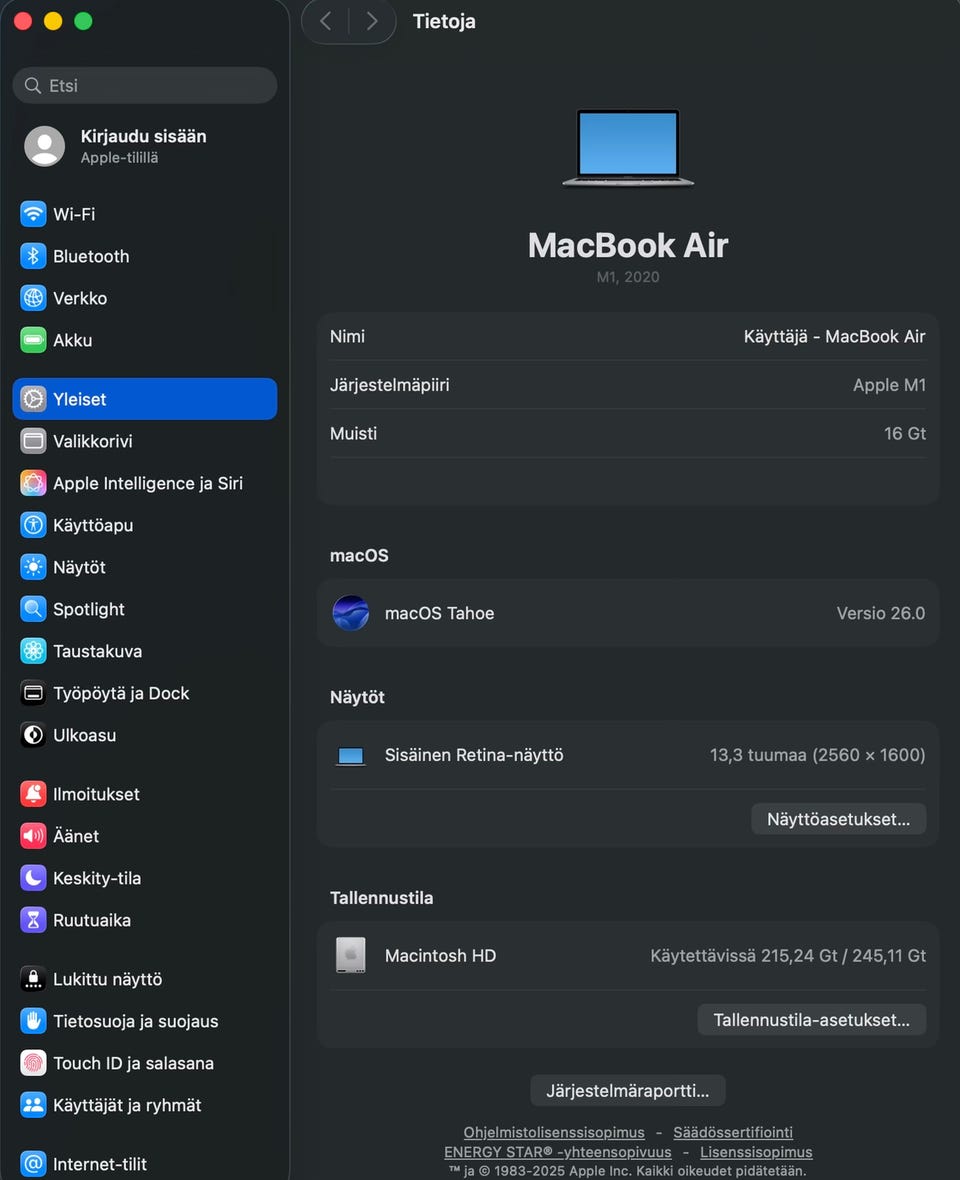Open the Ilmoitukset bell icon
The image size is (960, 1180).
[x=33, y=794]
